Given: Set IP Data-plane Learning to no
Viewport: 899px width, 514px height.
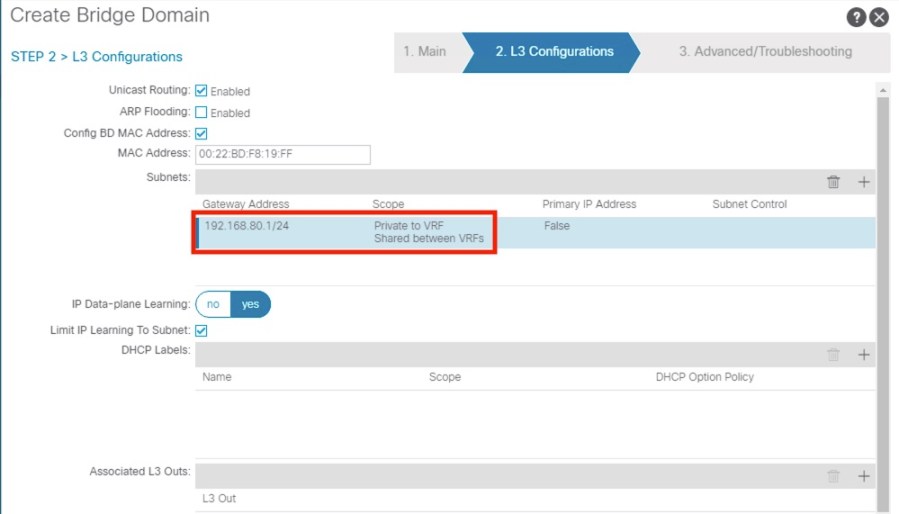Looking at the screenshot, I should click(x=213, y=304).
